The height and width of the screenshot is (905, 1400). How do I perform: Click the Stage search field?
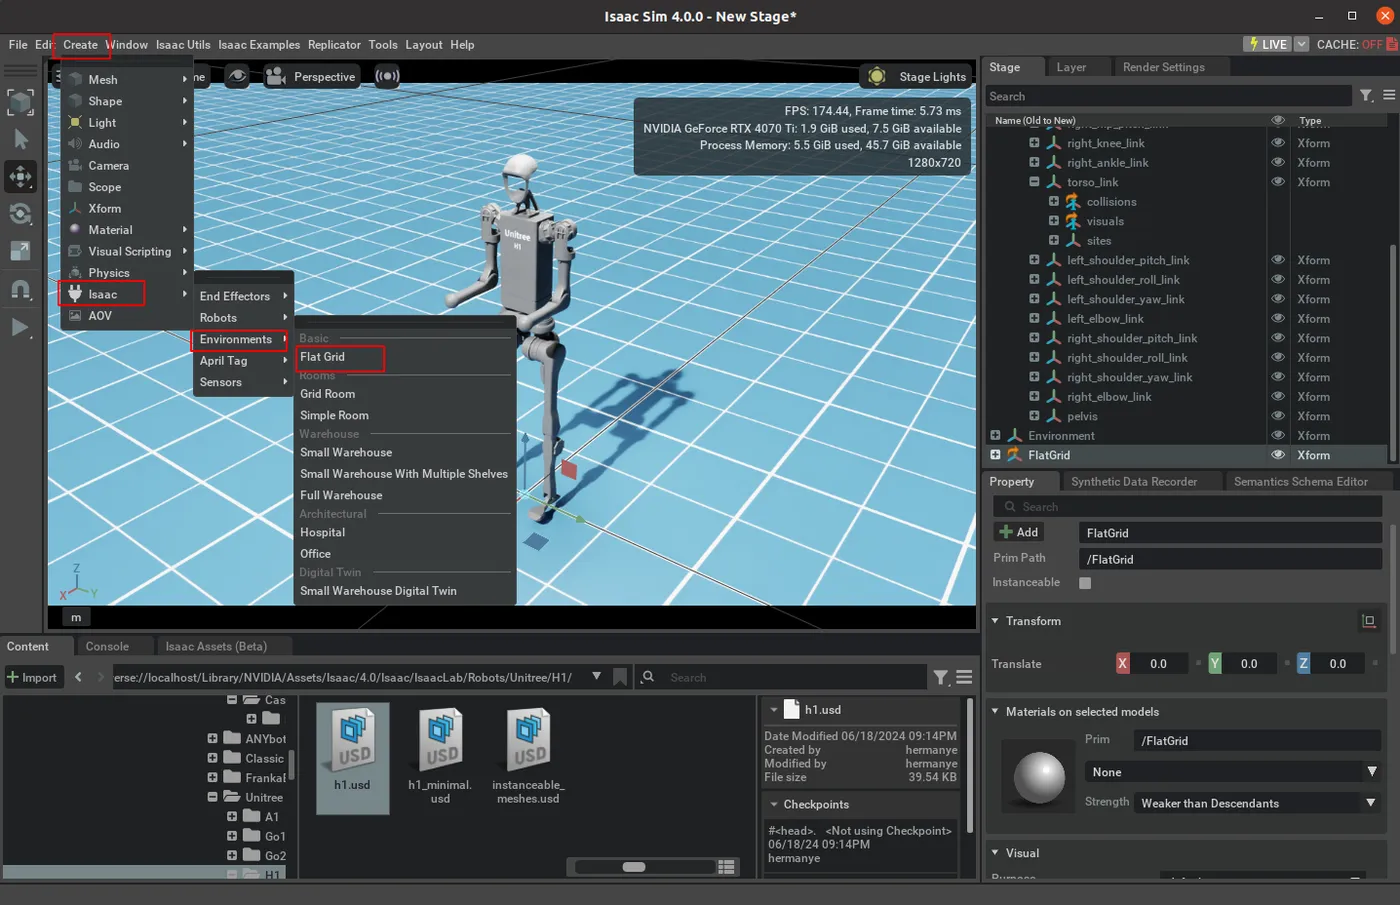[x=1169, y=96]
